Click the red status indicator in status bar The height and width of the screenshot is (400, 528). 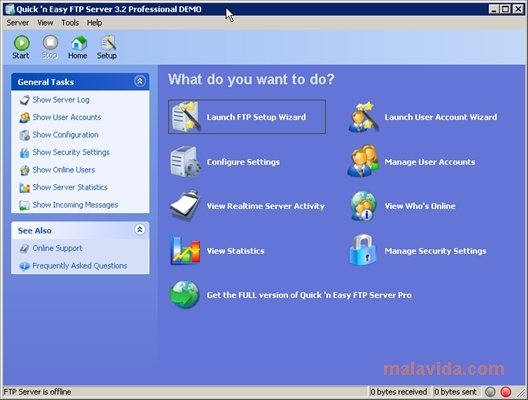[x=505, y=392]
